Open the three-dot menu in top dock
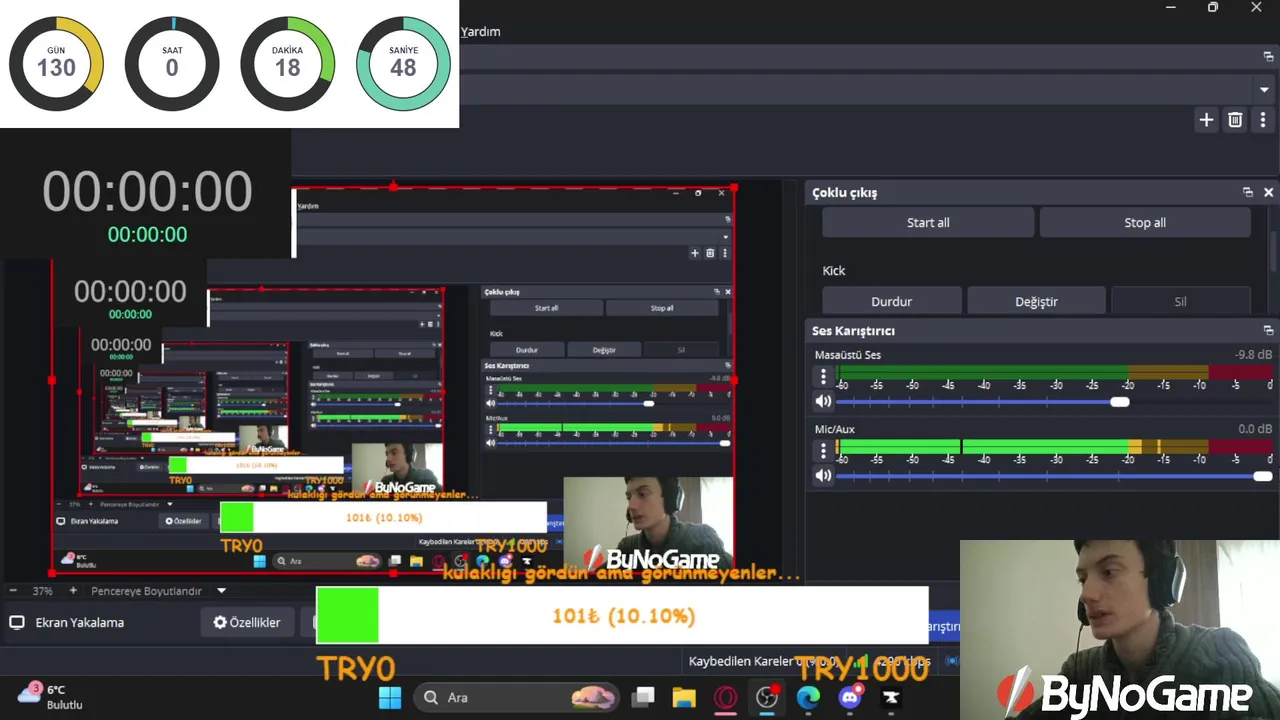The width and height of the screenshot is (1280, 720). [x=1263, y=120]
